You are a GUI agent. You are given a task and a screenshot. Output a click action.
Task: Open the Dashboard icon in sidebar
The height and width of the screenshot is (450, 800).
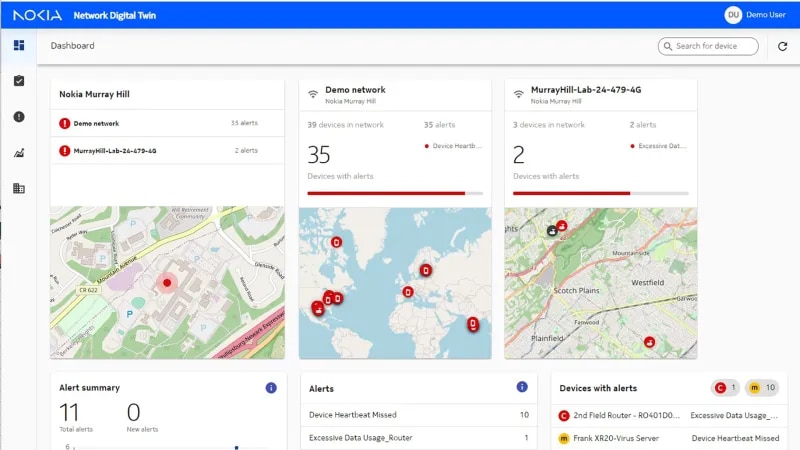pos(19,45)
